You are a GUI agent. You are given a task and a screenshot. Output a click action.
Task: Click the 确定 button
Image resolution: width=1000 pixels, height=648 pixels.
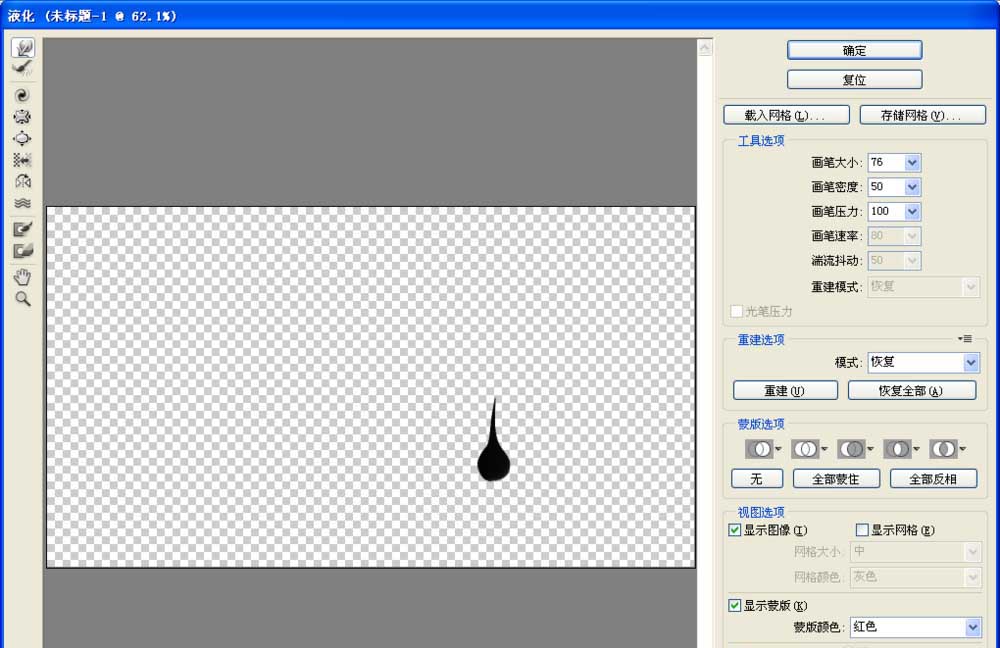pos(855,49)
